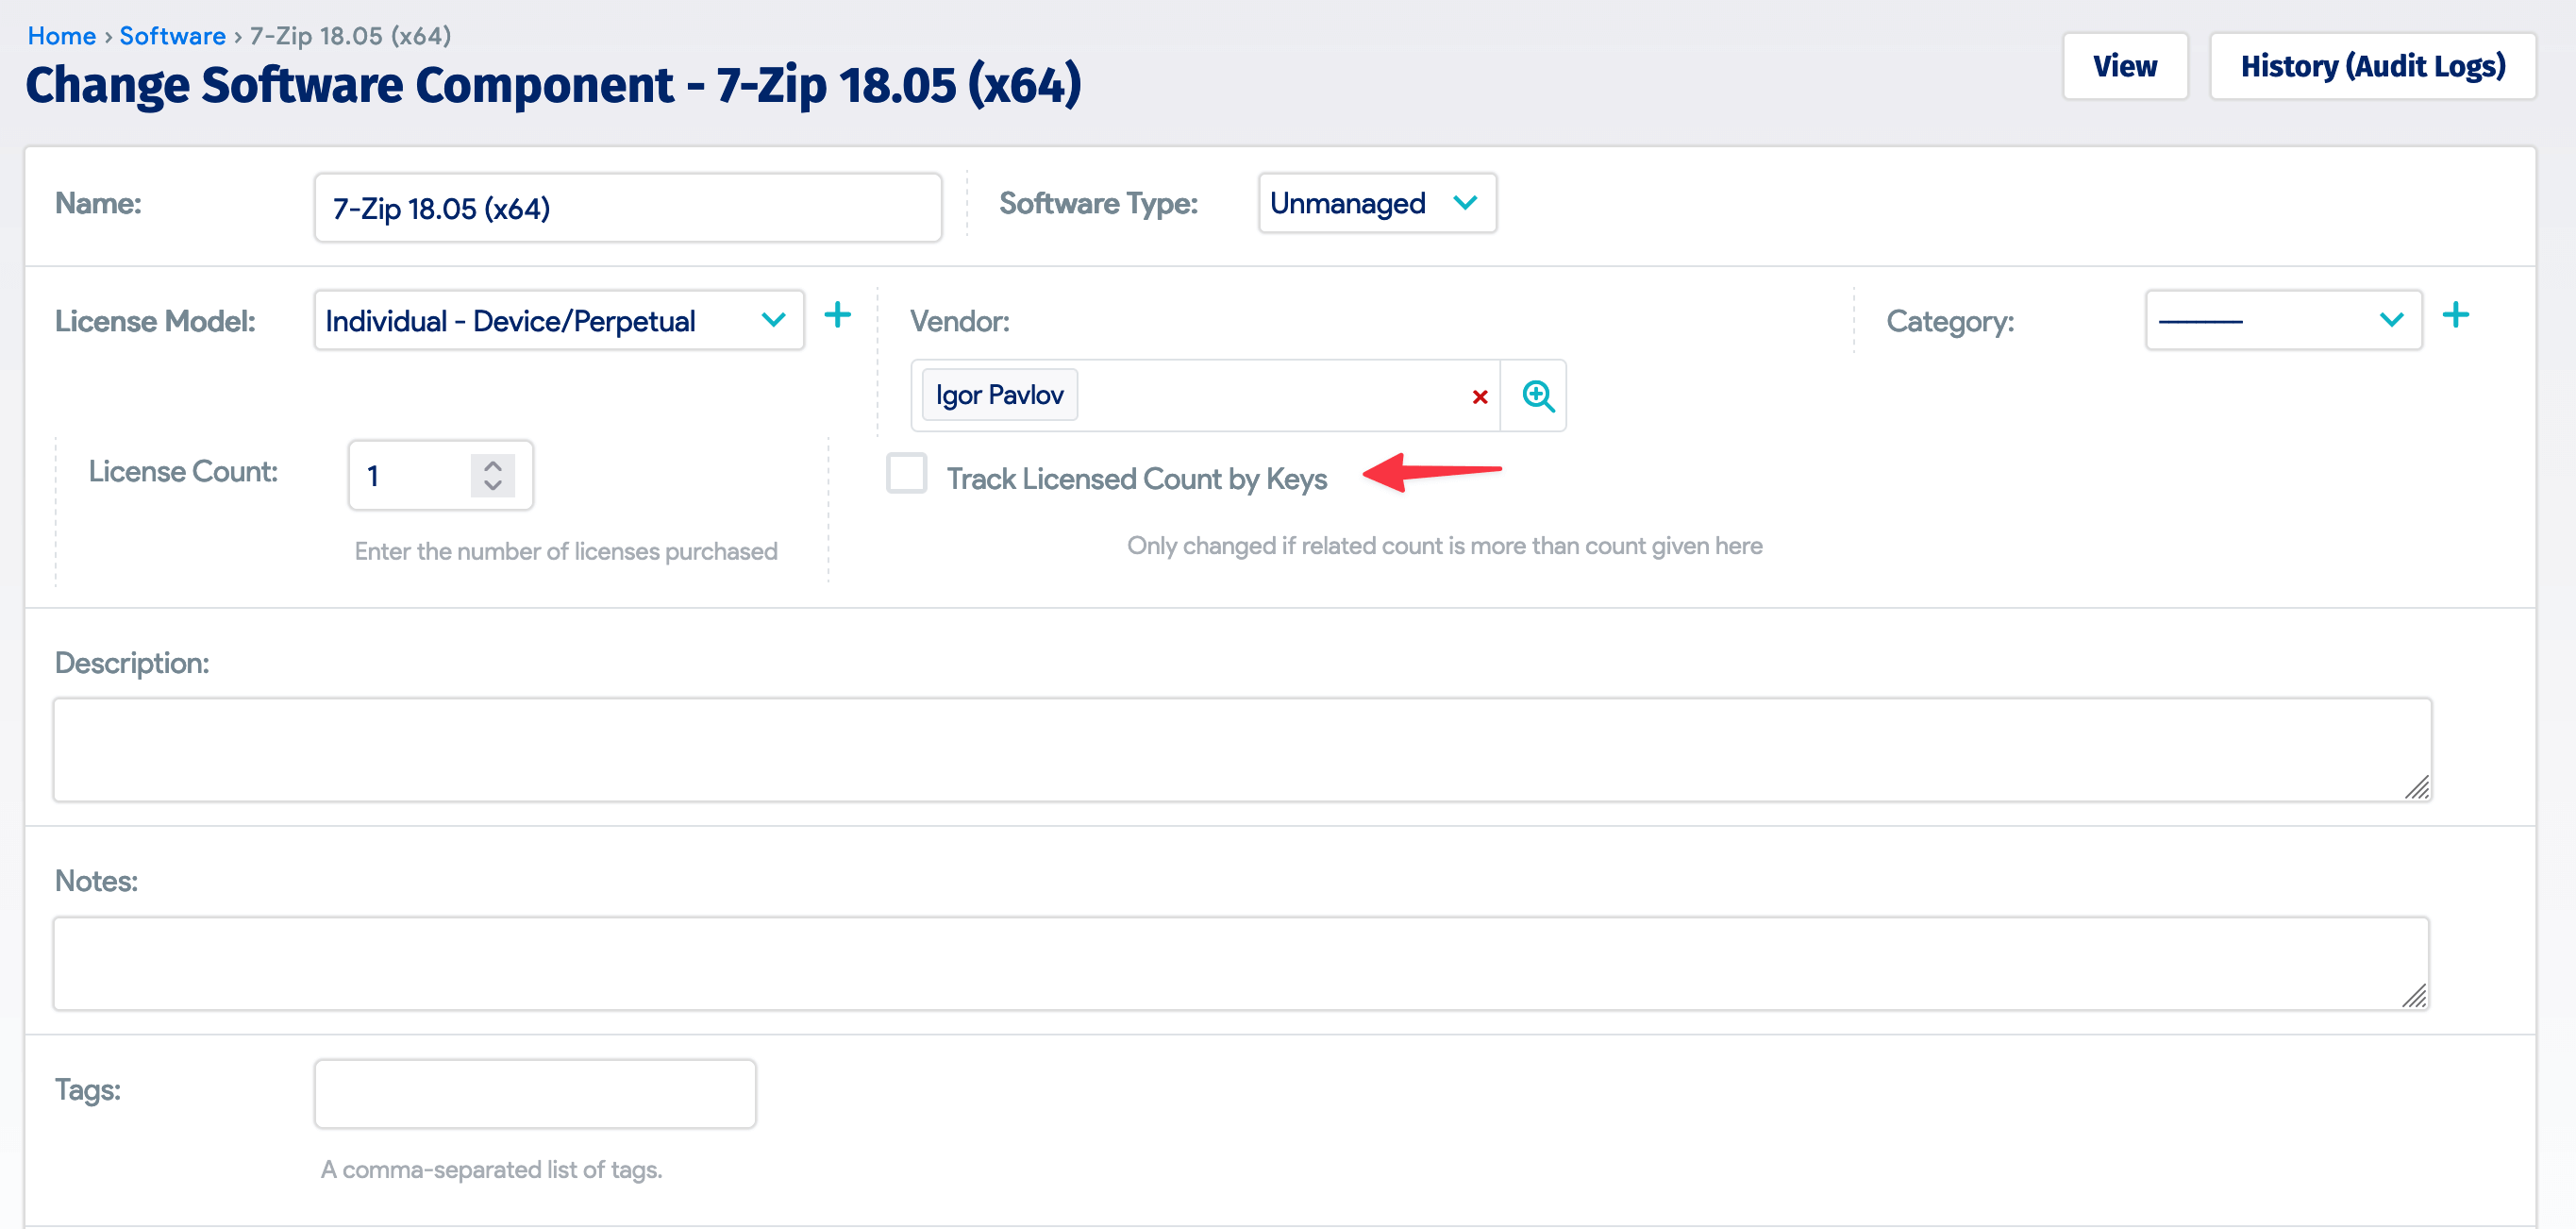
Task: Select the Igor Pavlov vendor chip
Action: [x=997, y=394]
